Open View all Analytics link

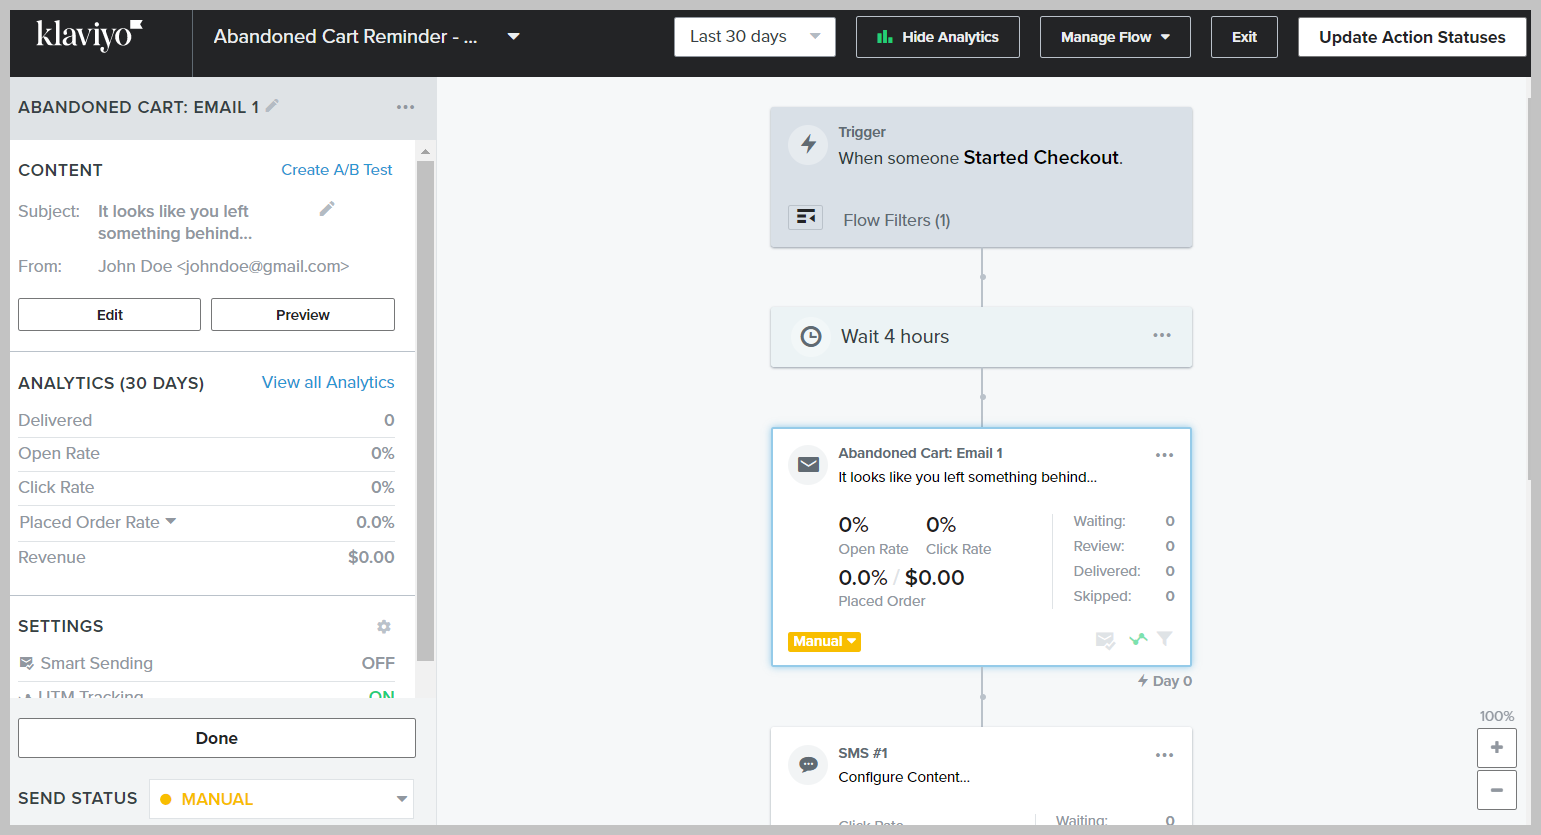coord(328,382)
